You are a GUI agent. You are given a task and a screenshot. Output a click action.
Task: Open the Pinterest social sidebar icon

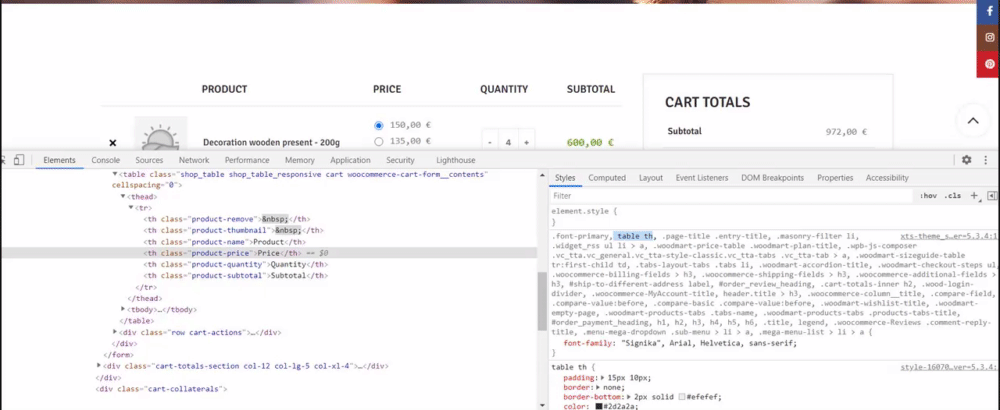[x=990, y=64]
